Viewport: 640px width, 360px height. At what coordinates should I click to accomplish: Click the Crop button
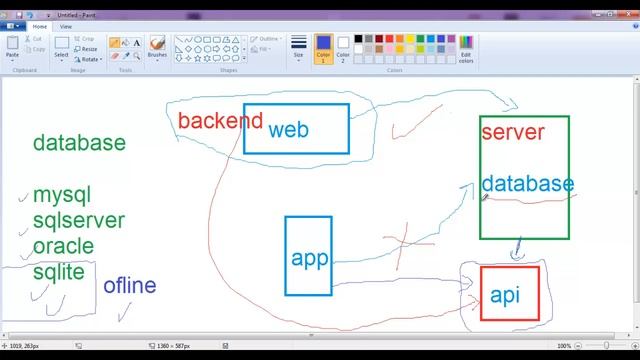tap(84, 39)
